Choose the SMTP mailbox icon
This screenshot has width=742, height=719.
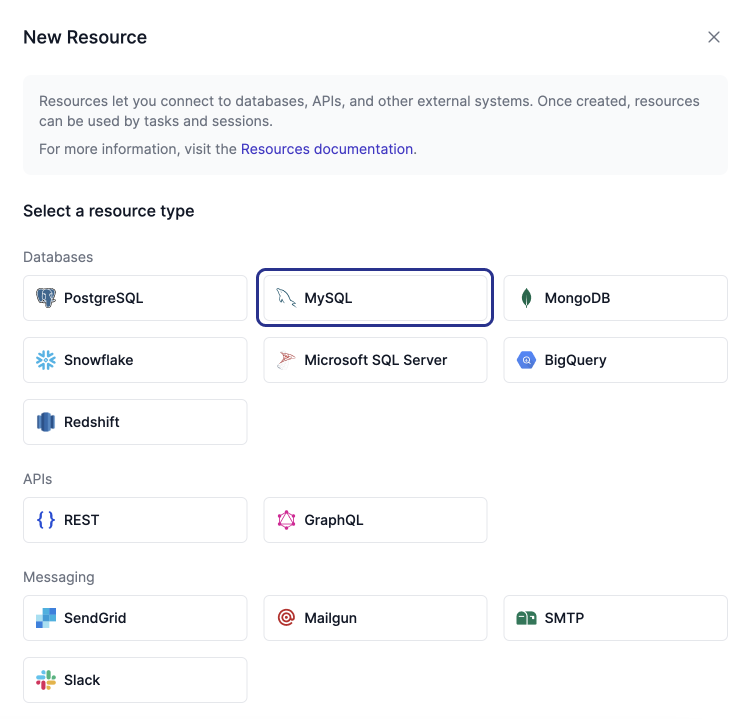[x=526, y=618]
